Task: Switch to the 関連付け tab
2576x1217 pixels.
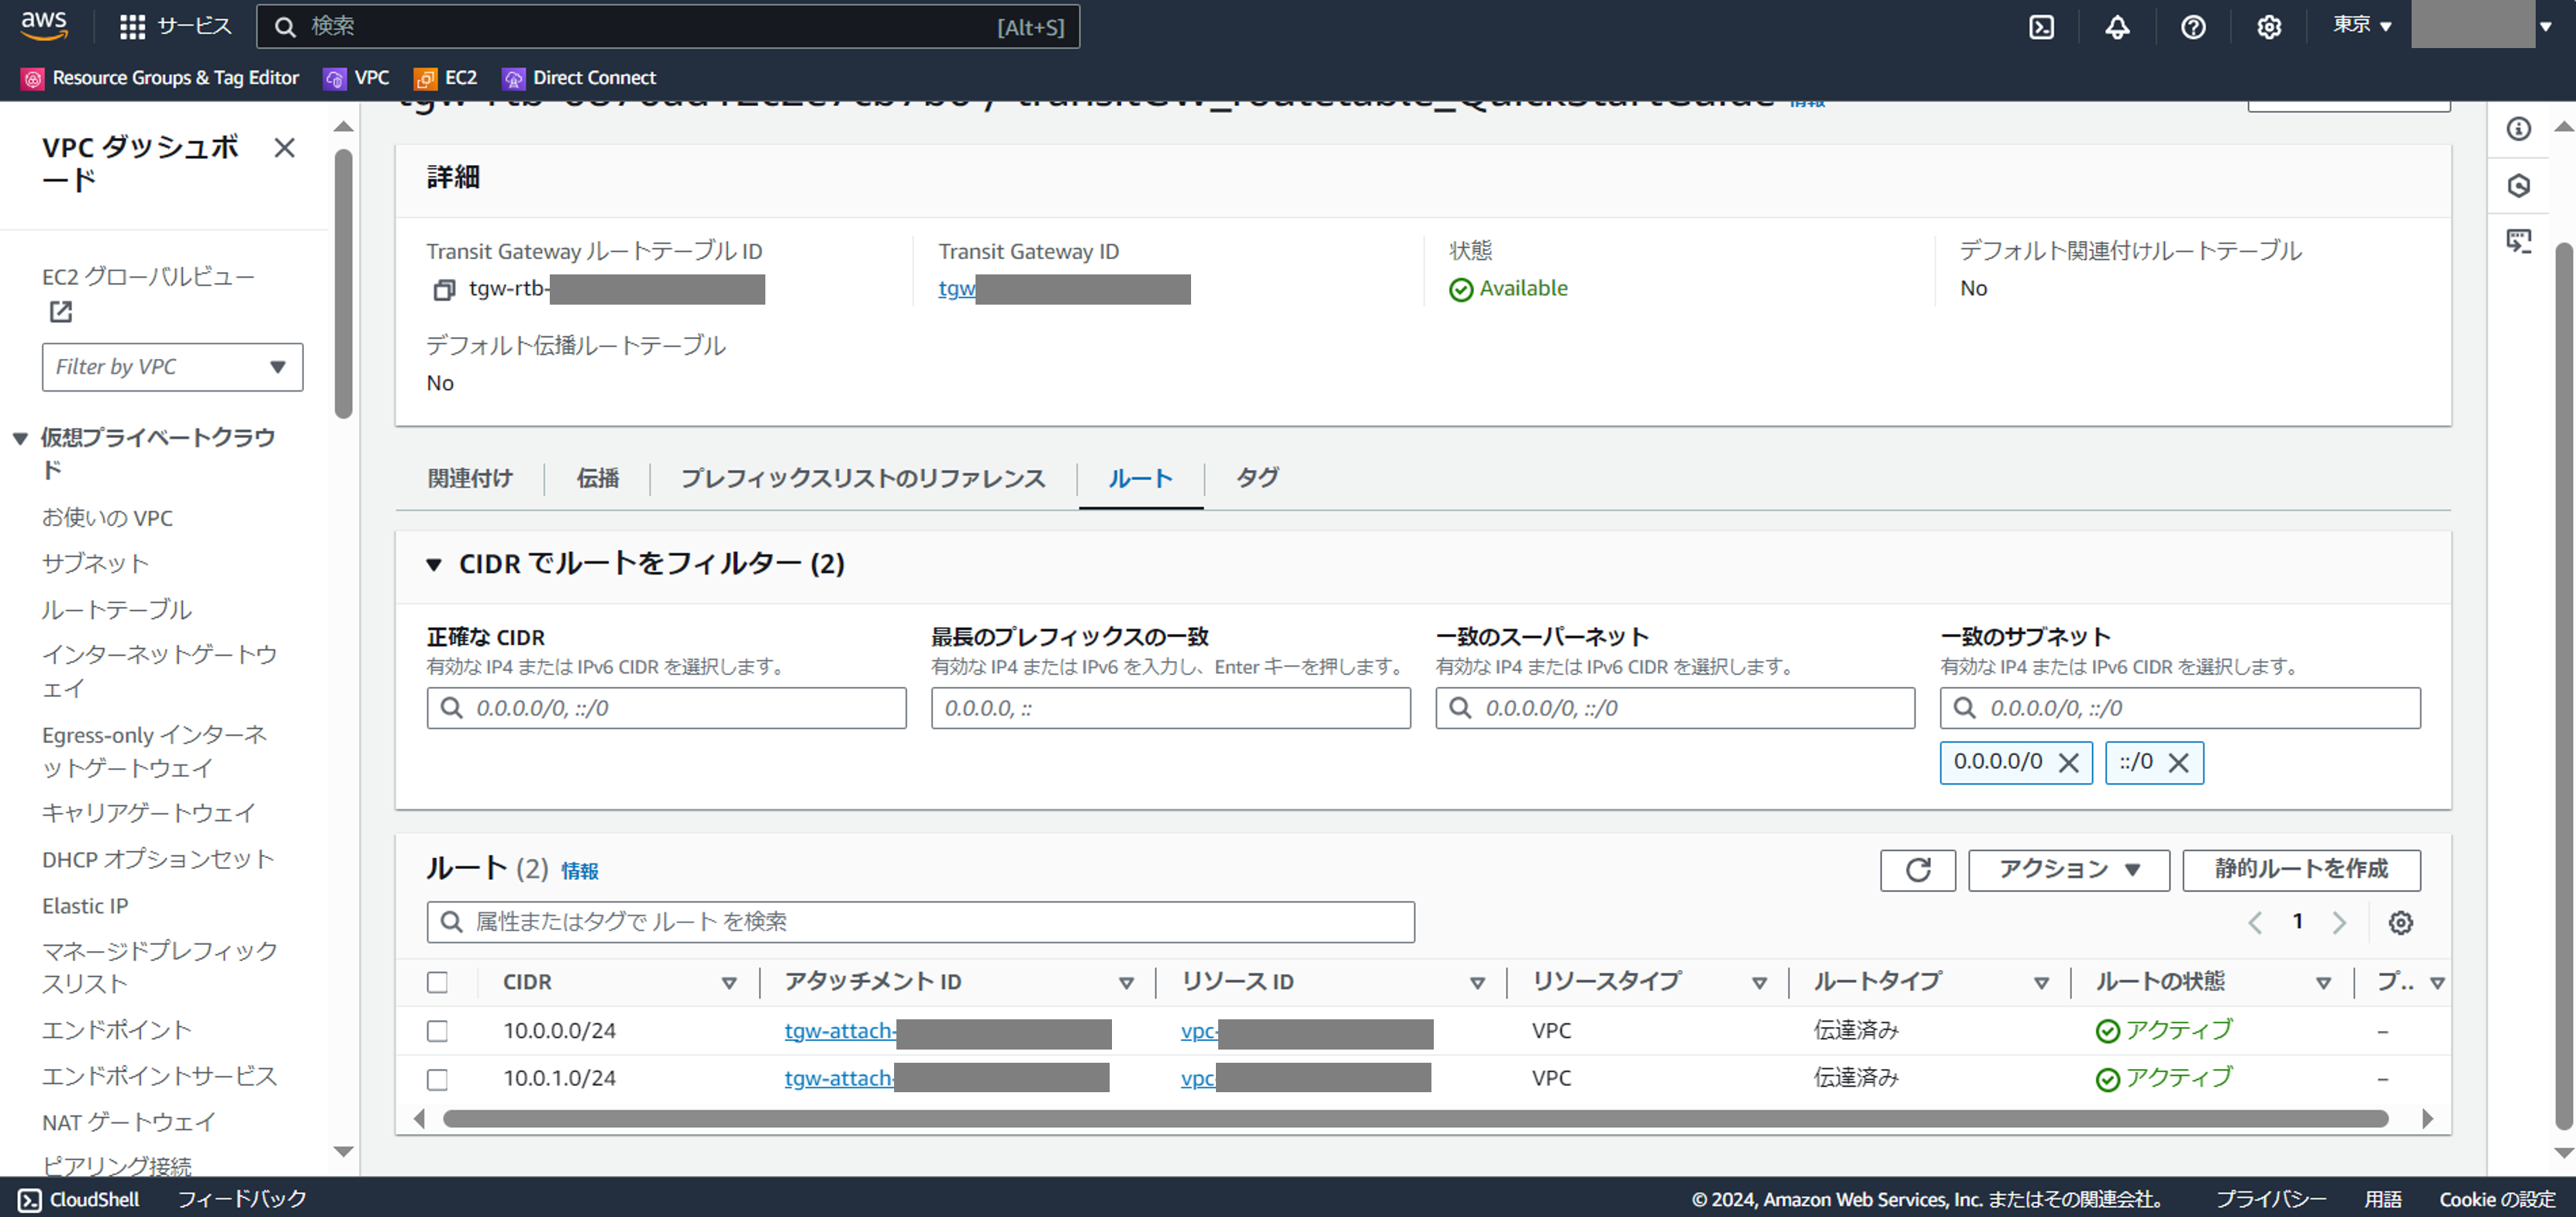Action: point(470,479)
